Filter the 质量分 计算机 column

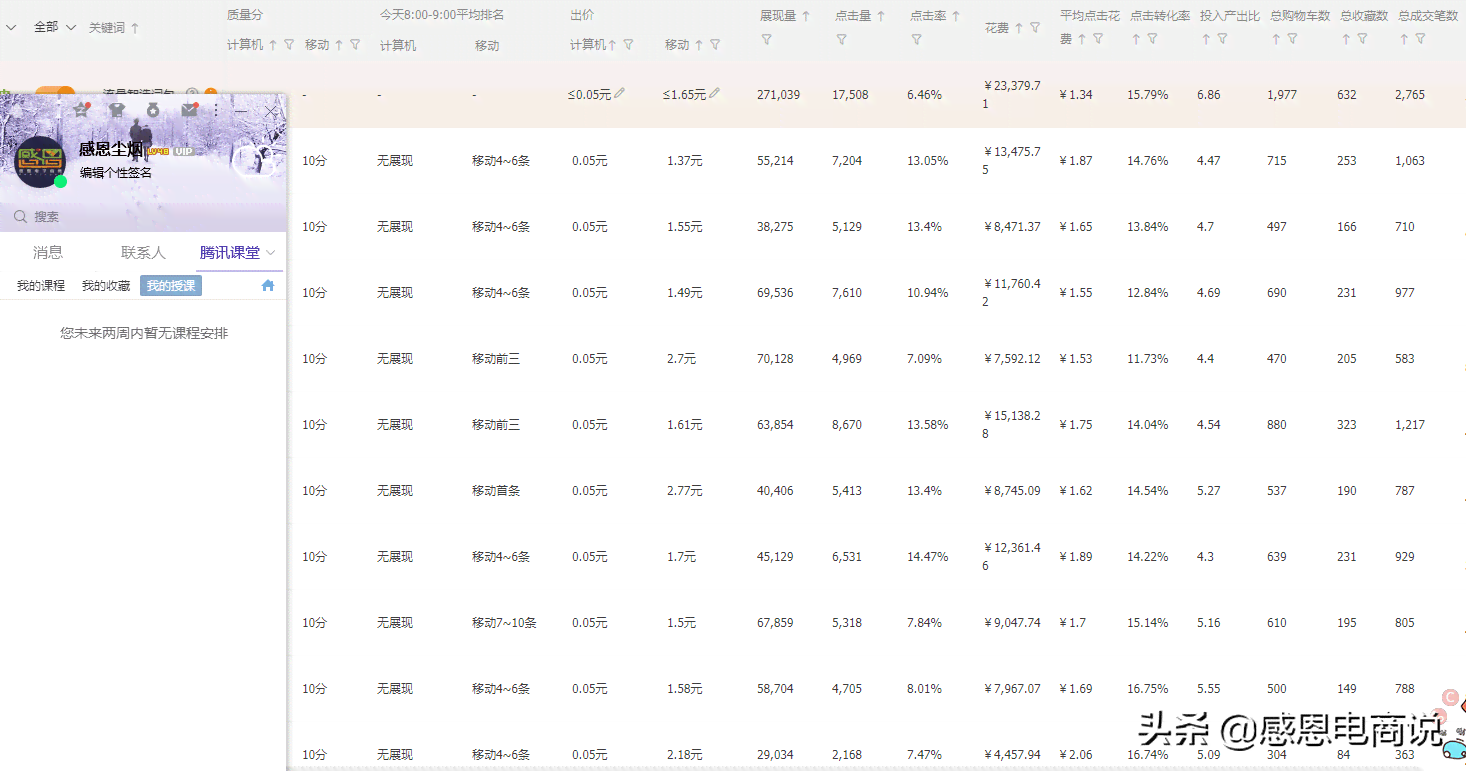tap(289, 45)
